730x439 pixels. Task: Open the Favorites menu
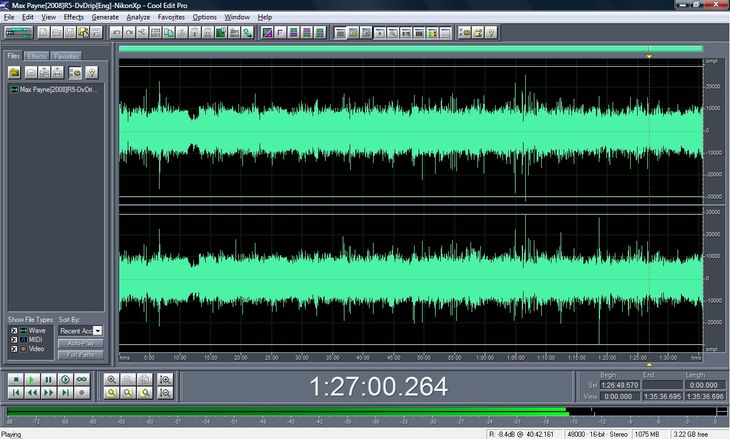click(171, 17)
